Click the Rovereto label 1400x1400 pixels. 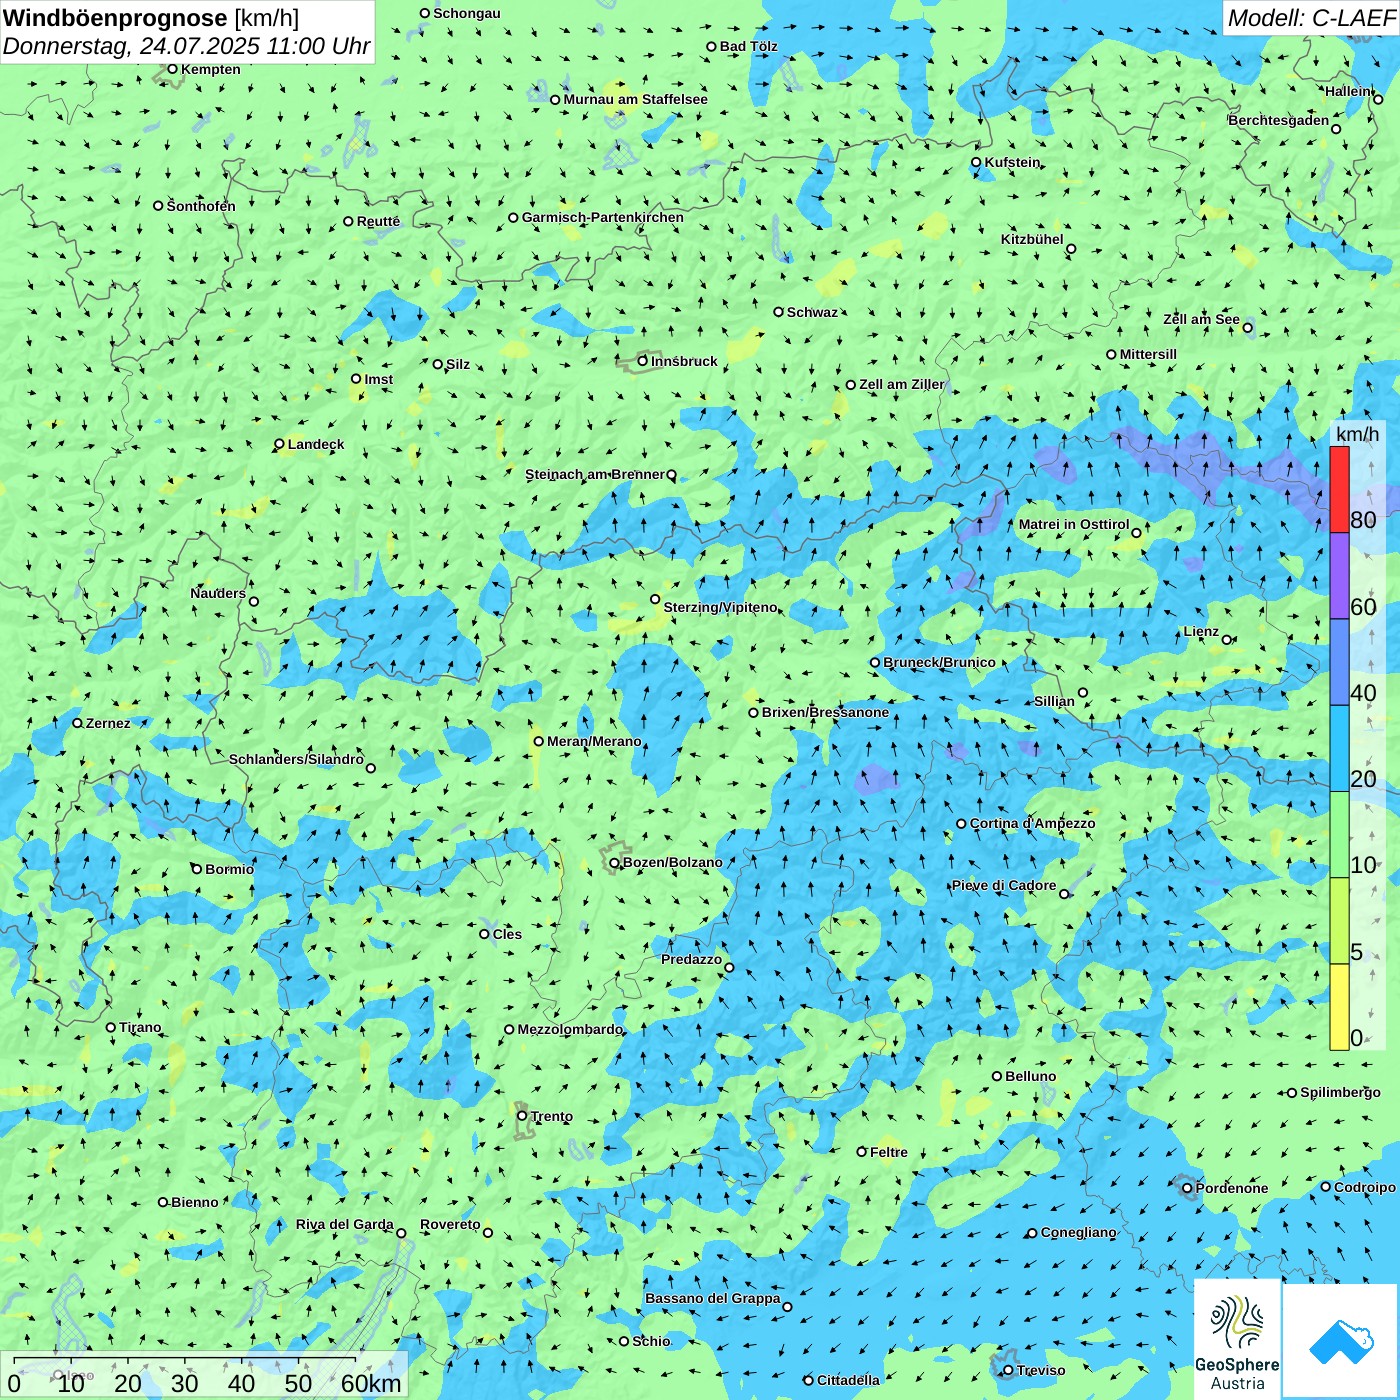point(451,1224)
